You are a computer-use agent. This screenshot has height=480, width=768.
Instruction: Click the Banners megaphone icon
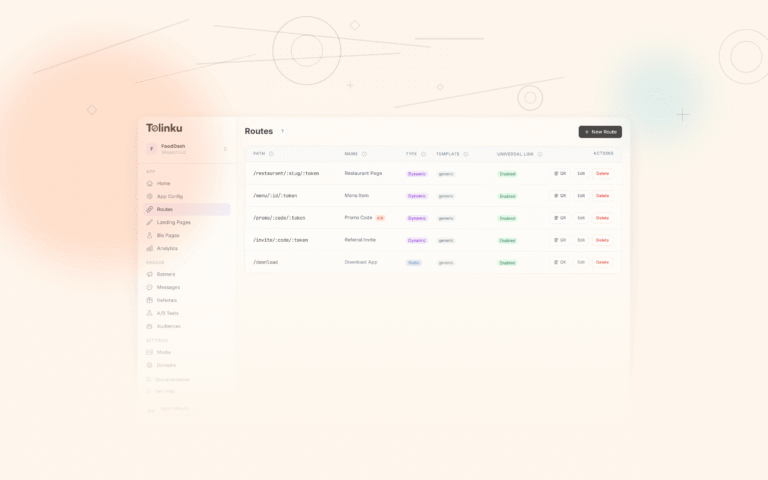[x=149, y=274]
